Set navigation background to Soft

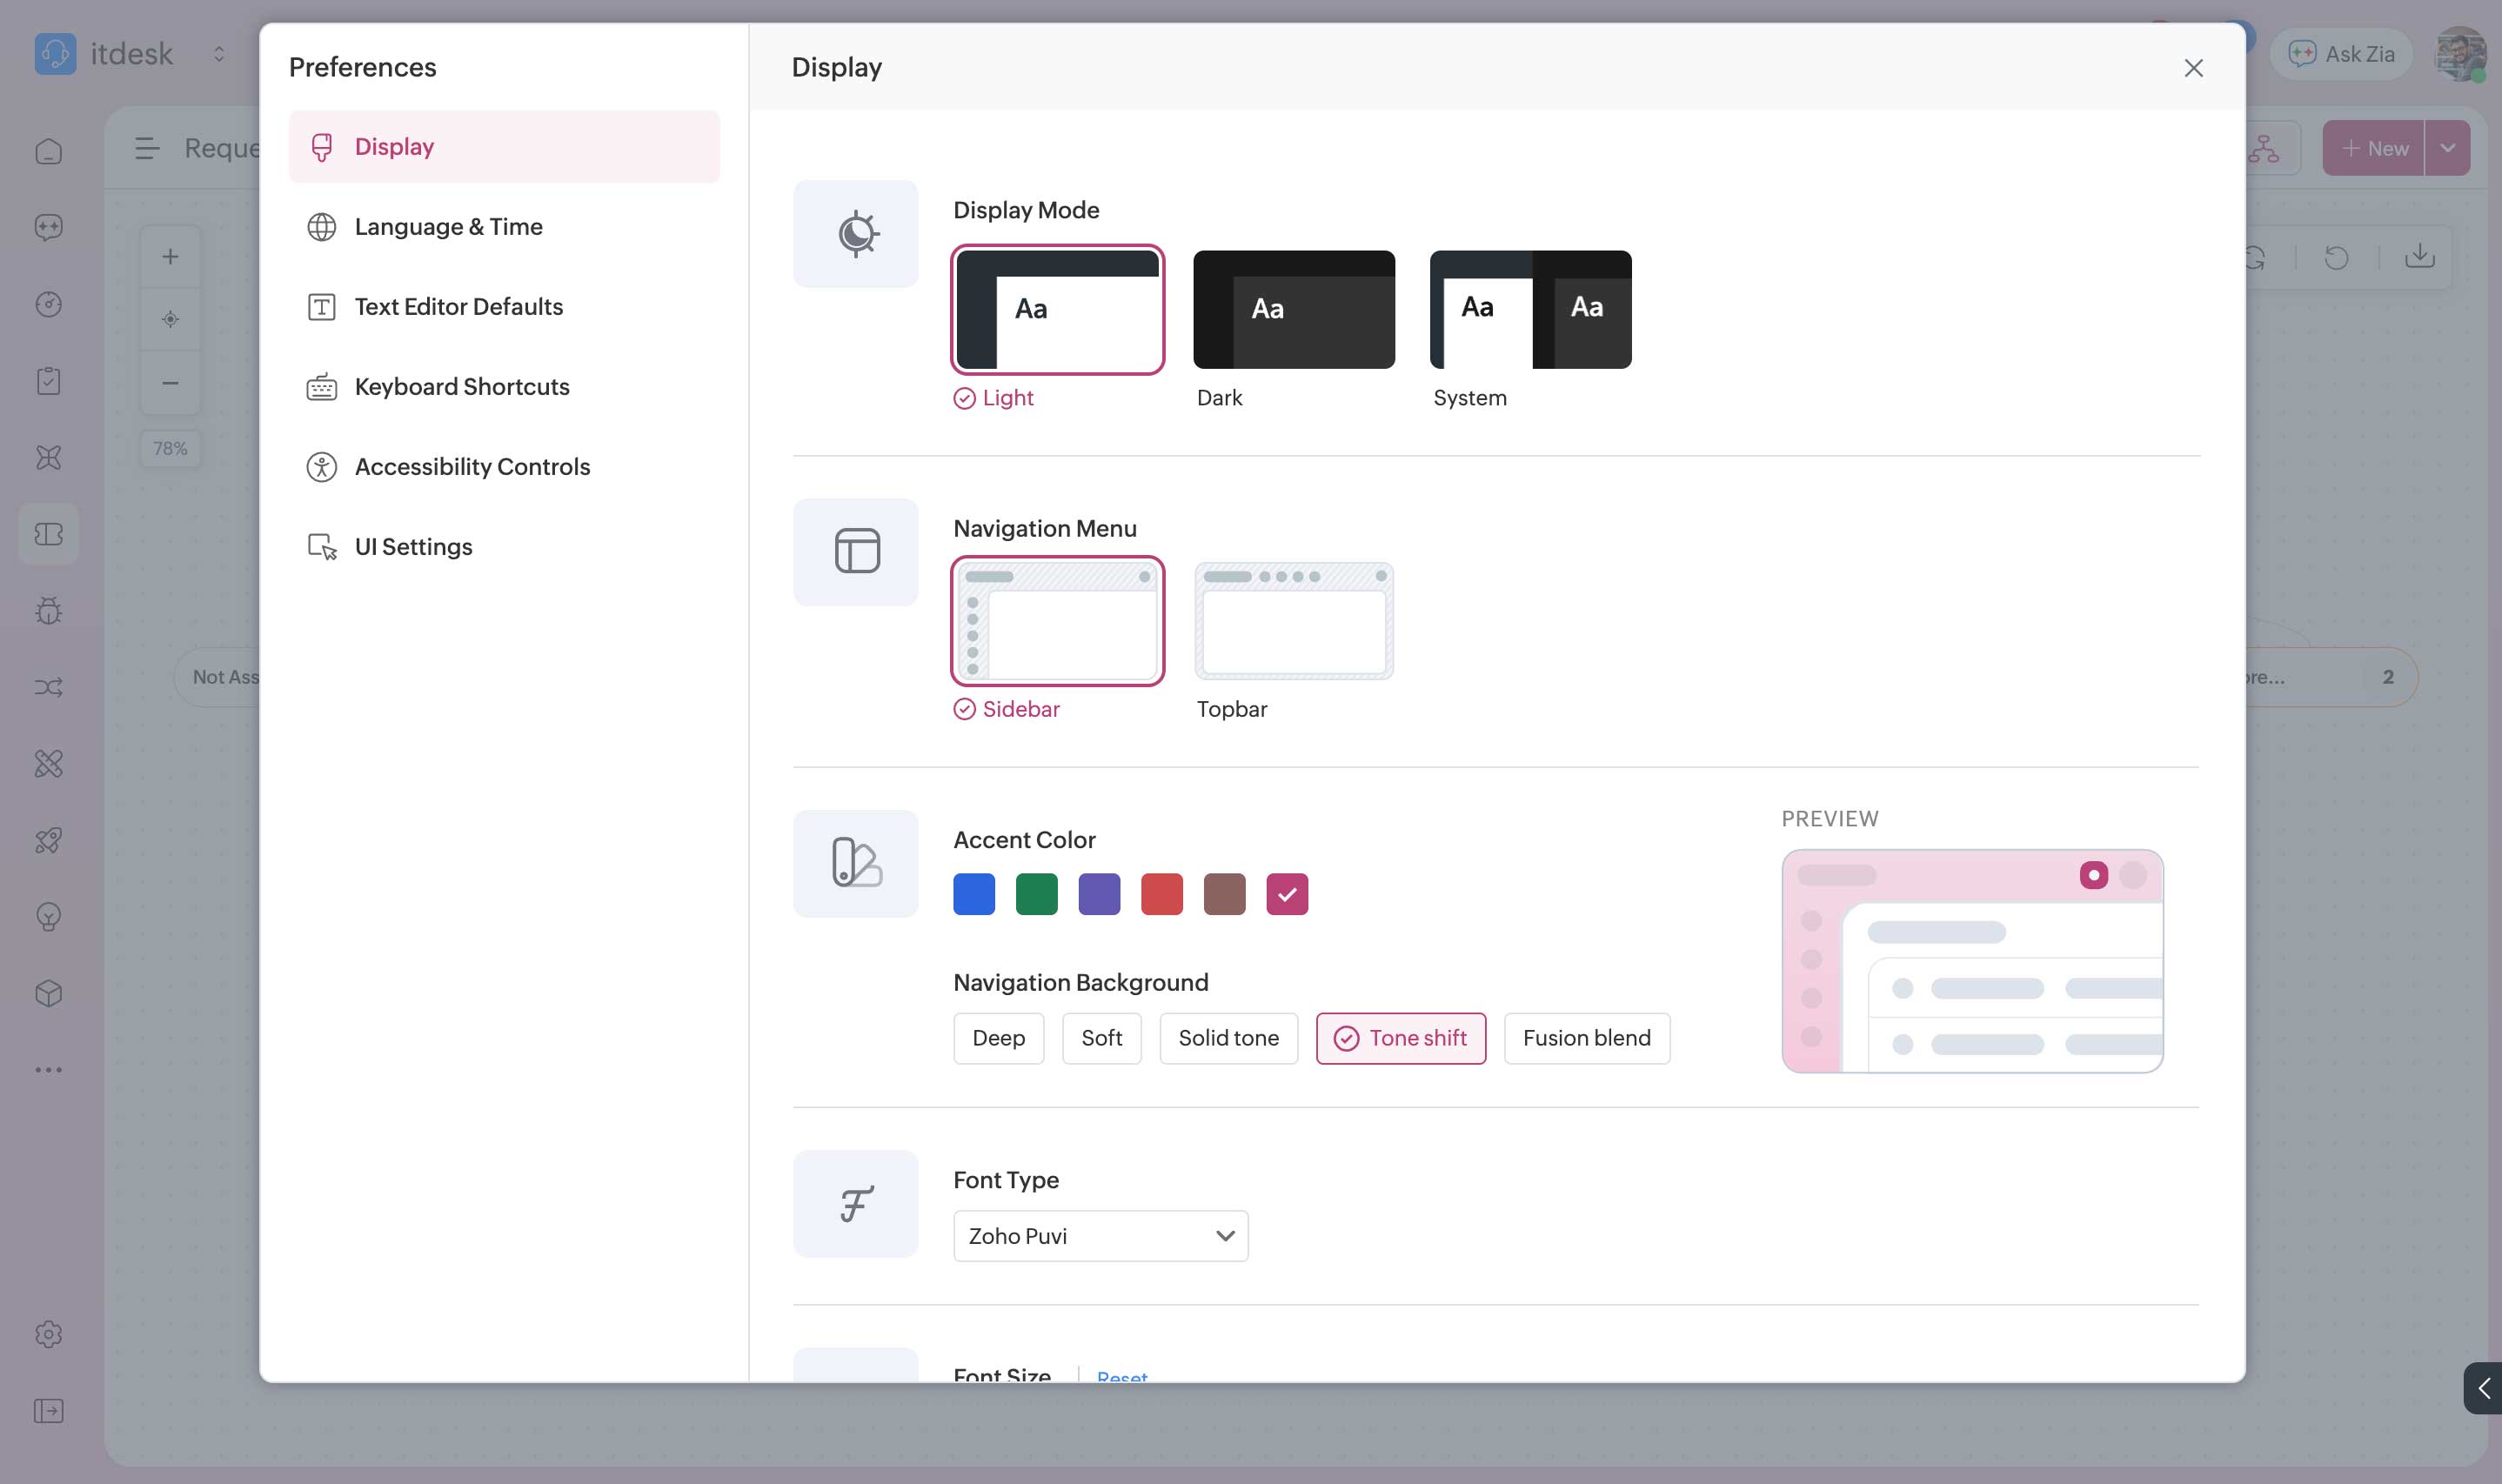(x=1101, y=1038)
